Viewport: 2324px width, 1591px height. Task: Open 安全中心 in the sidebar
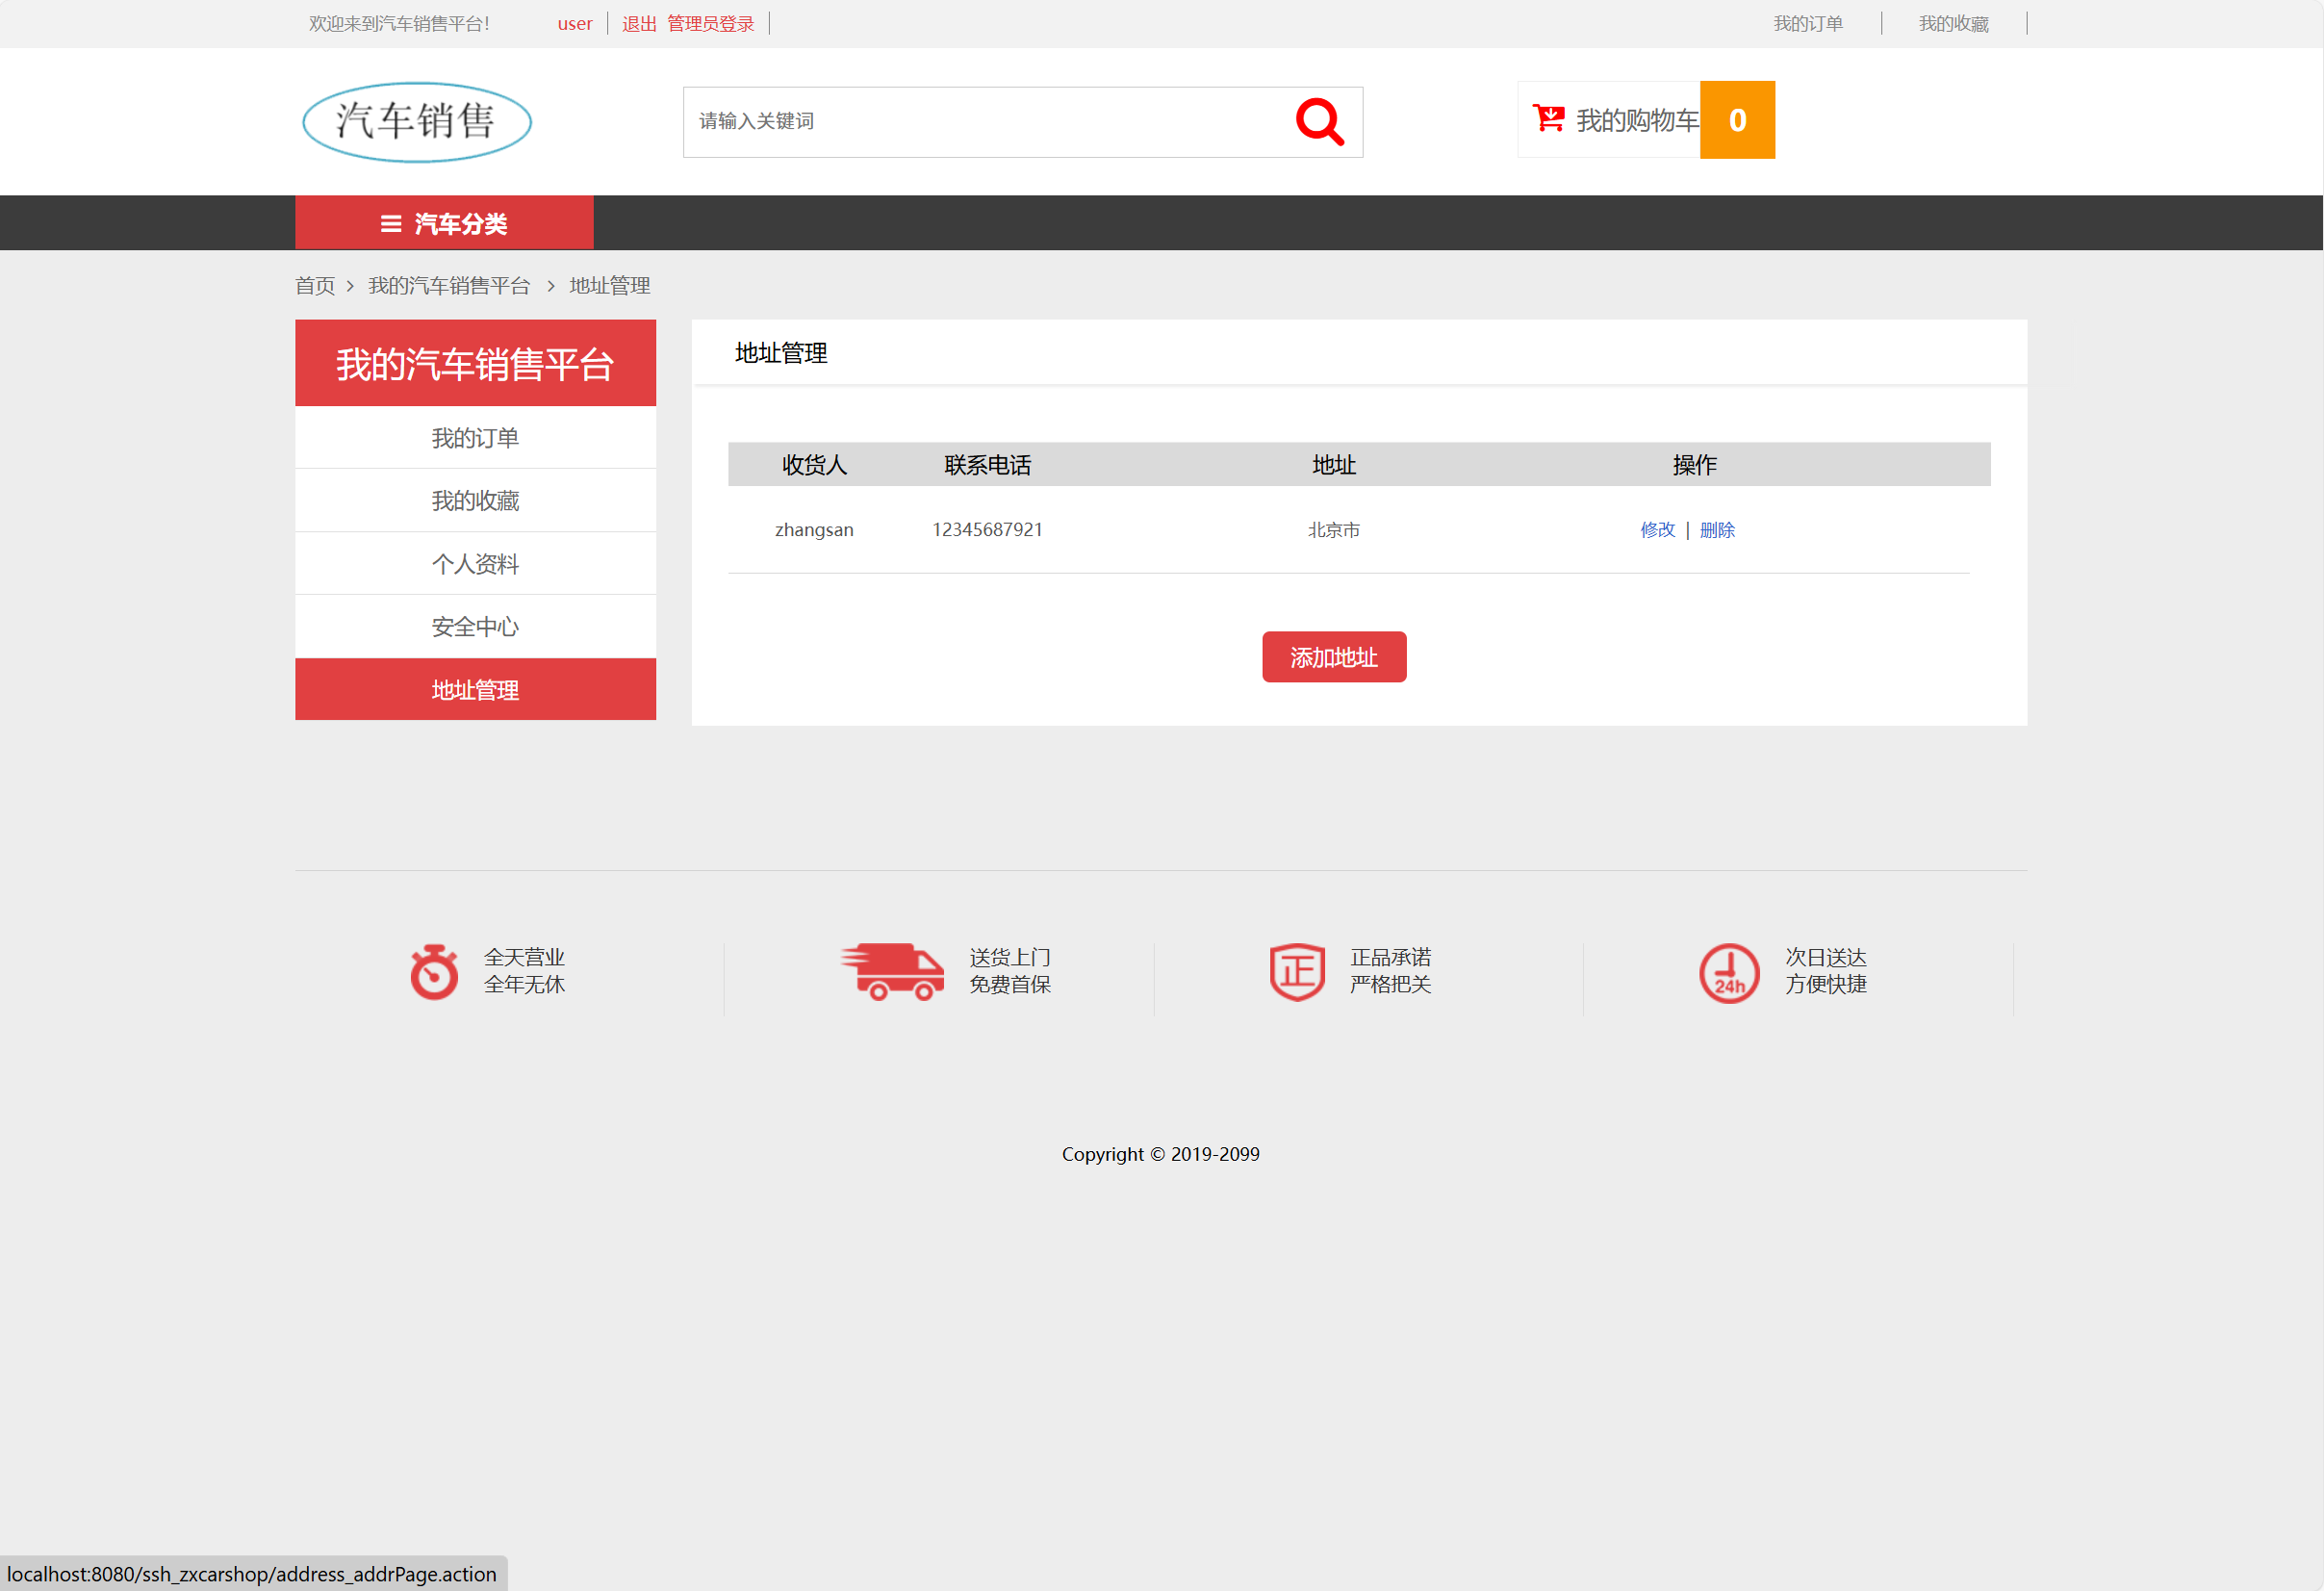(474, 626)
